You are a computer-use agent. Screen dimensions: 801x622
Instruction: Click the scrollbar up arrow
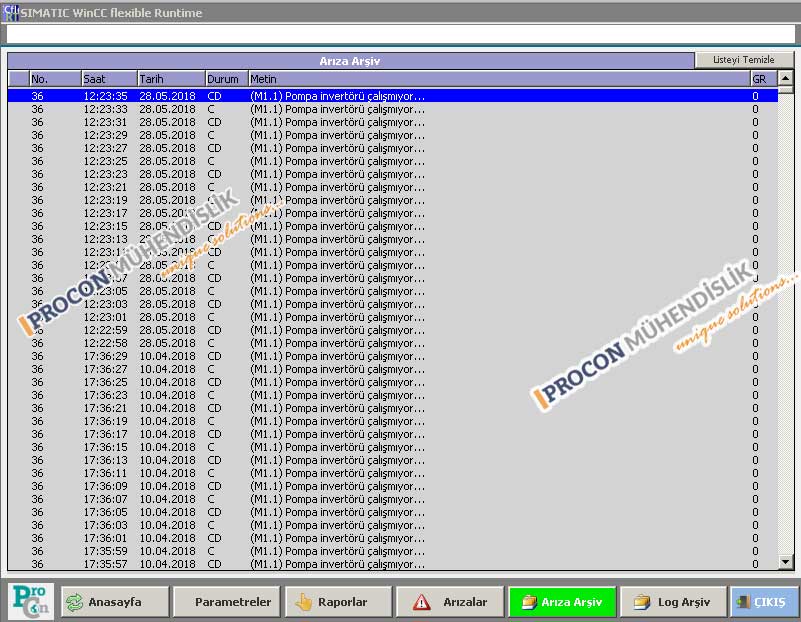click(785, 78)
